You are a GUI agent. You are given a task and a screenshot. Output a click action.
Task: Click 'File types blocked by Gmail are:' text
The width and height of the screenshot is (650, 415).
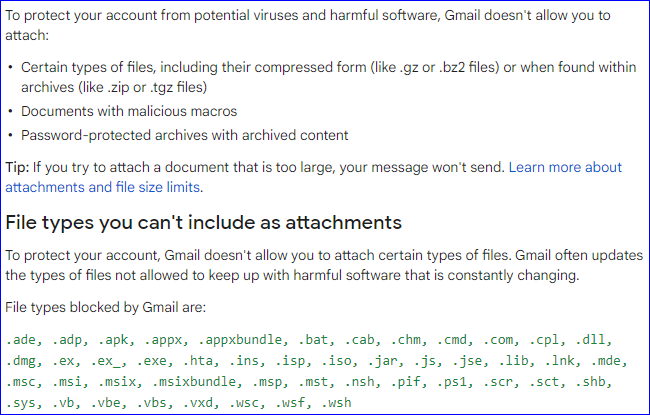click(x=105, y=307)
